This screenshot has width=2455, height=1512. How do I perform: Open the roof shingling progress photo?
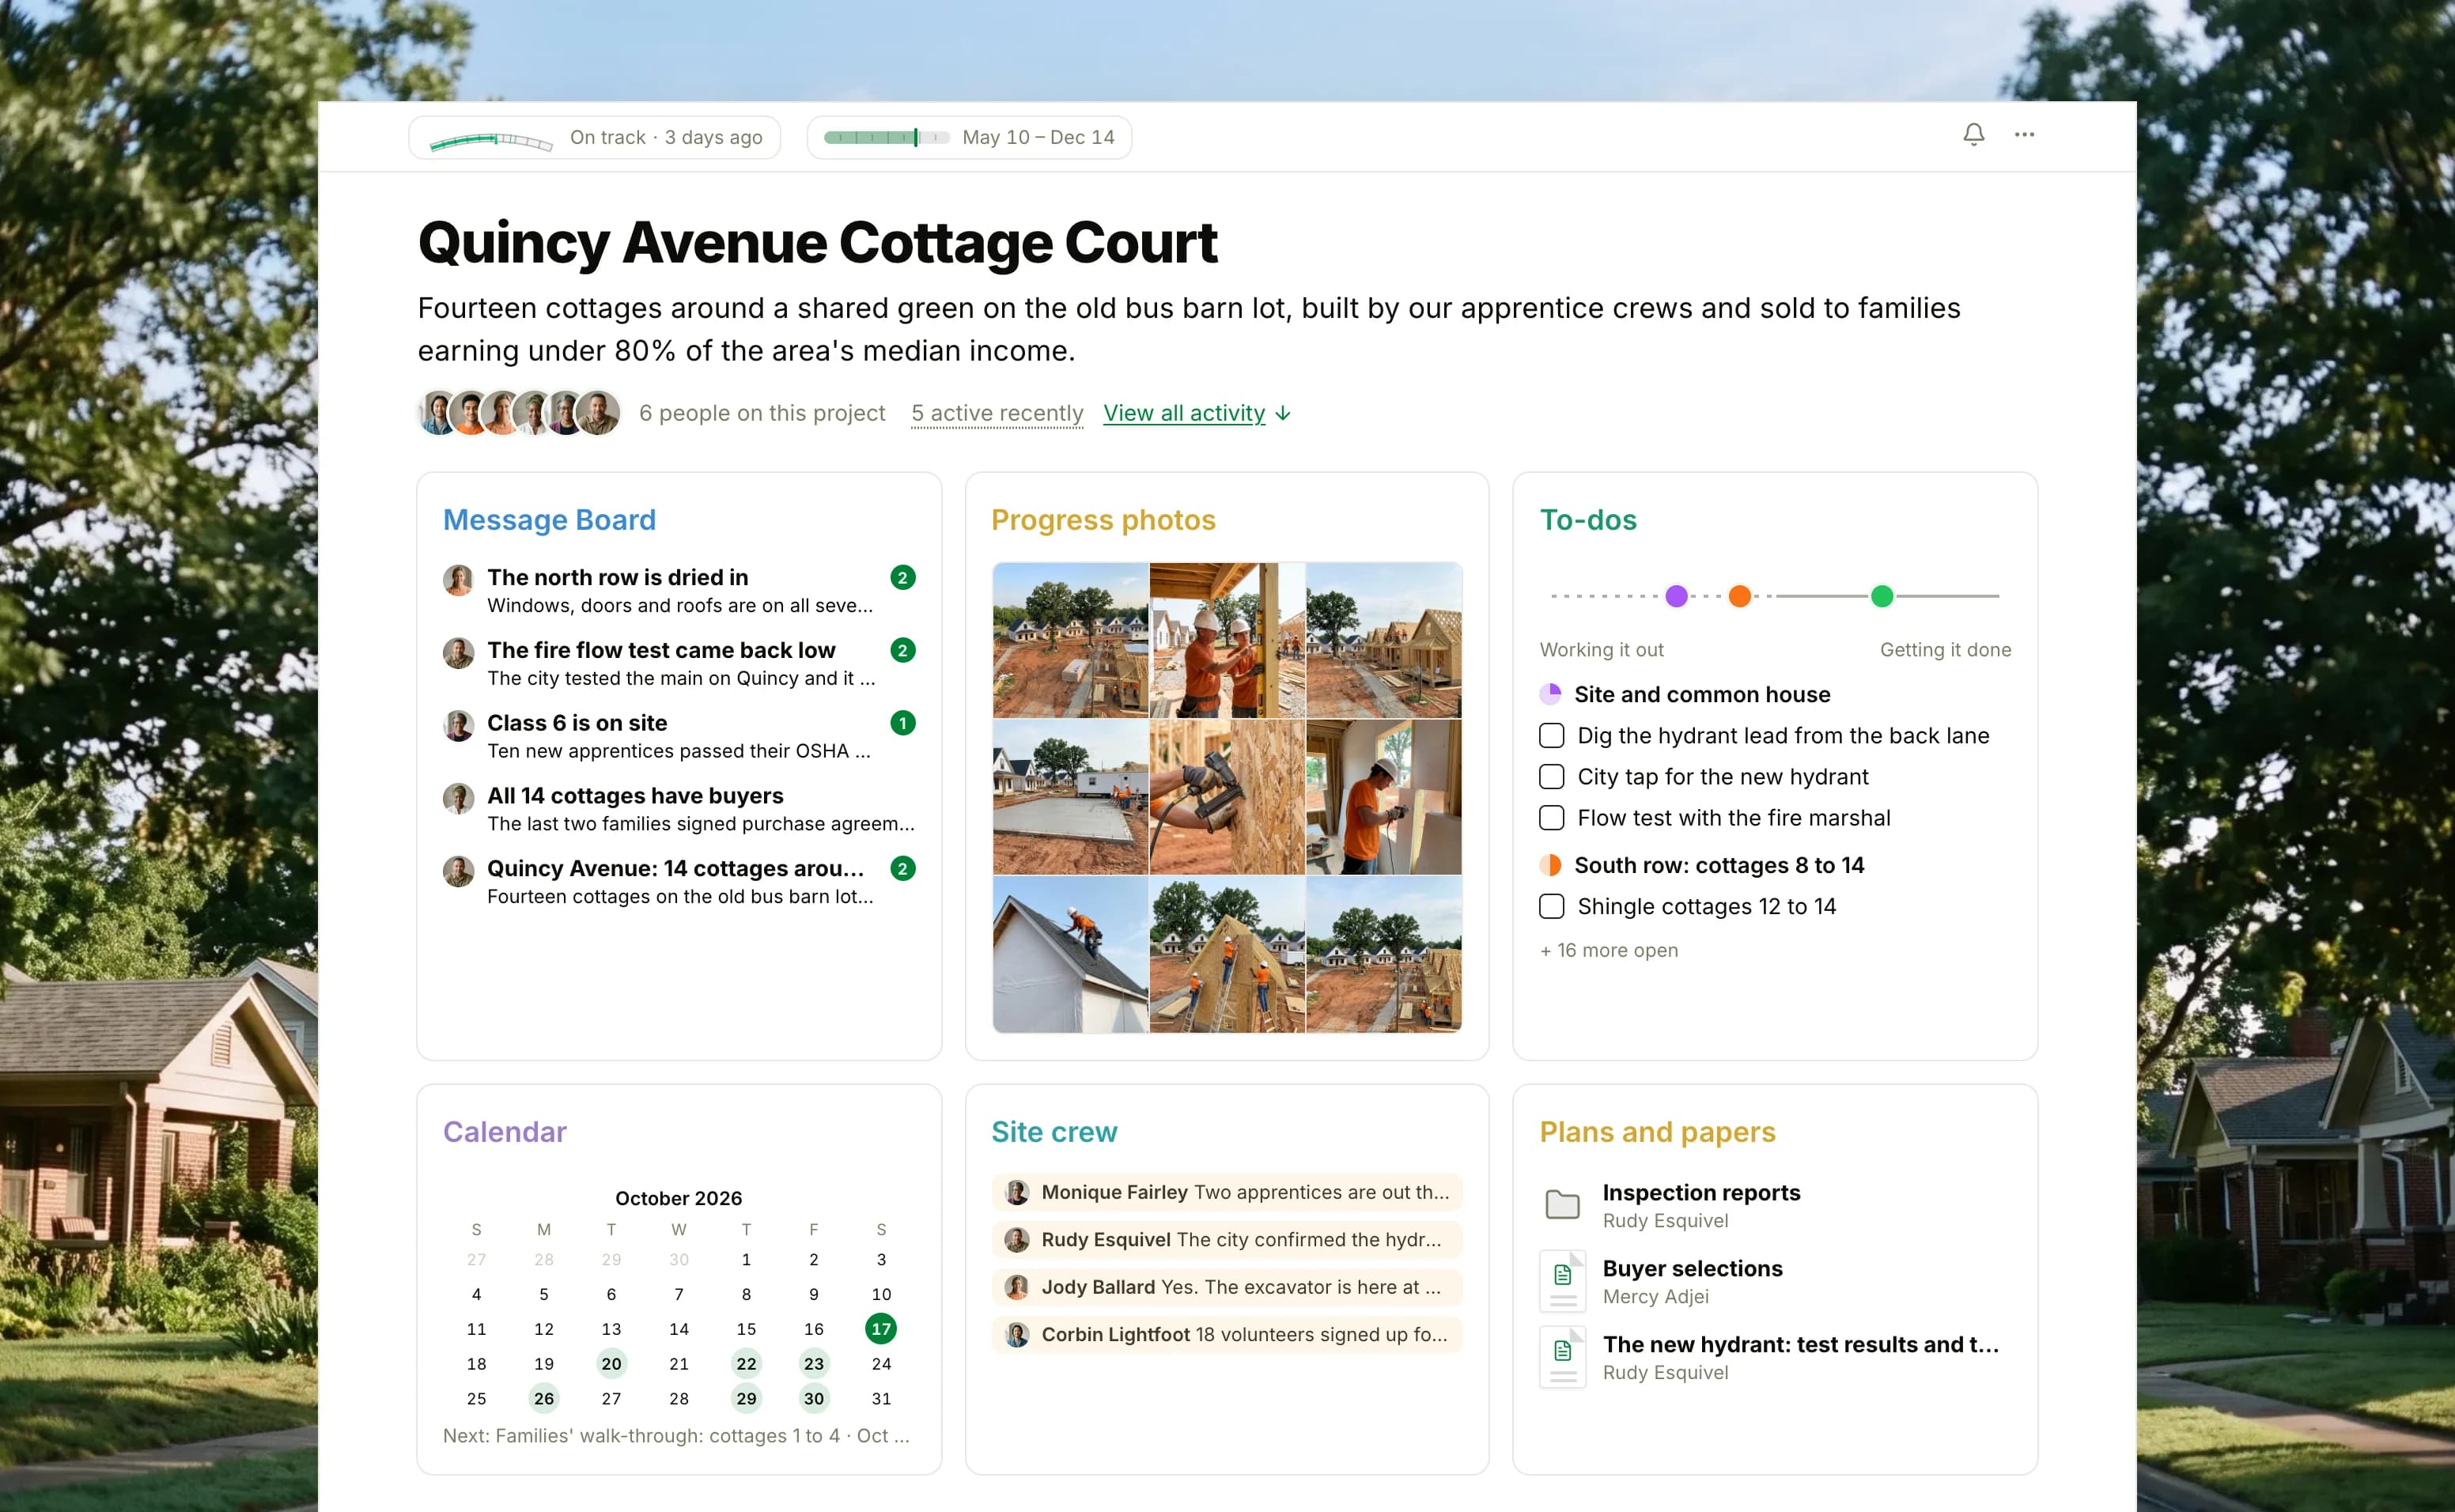click(1070, 955)
